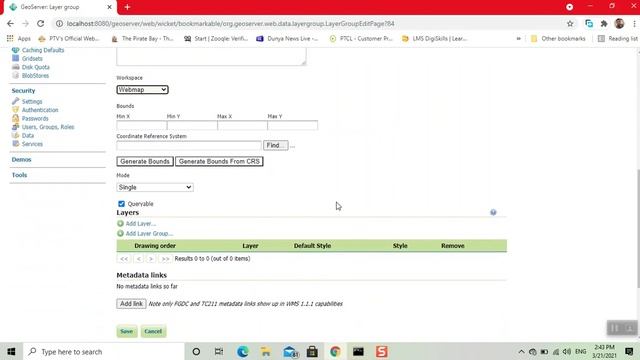Click the Authentication shield icon
Screen dimensions: 640x360
[16, 110]
